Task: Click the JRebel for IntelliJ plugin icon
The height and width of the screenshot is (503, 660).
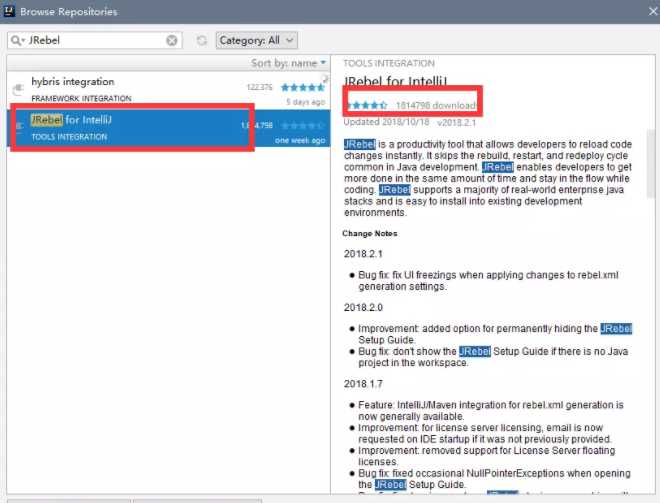Action: click(x=19, y=126)
